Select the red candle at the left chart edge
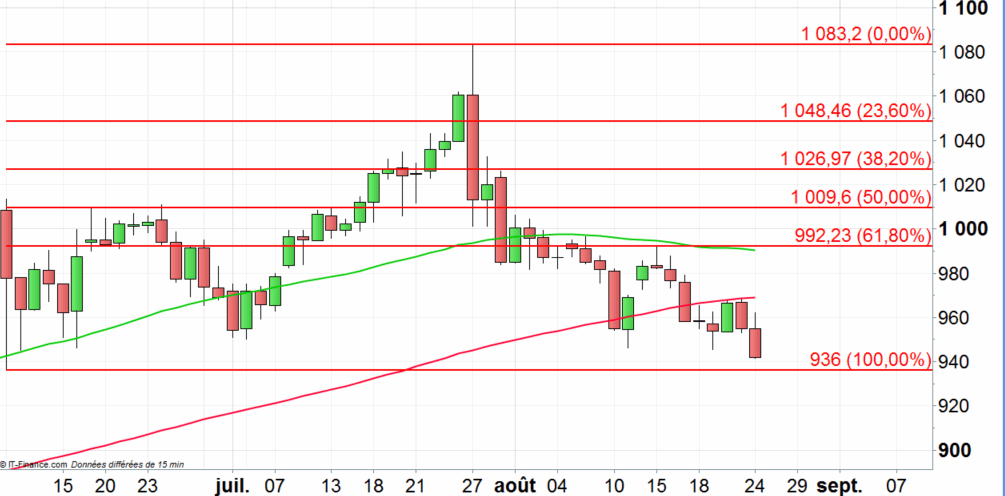This screenshot has width=1005, height=496. pyautogui.click(x=6, y=244)
